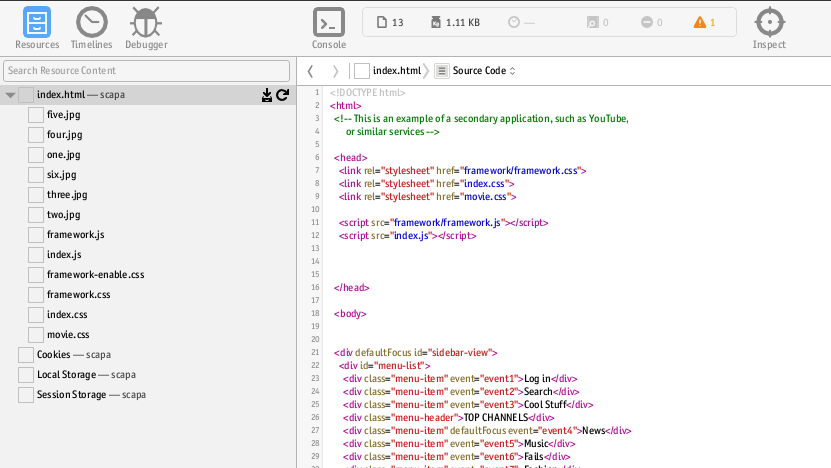Activate the Inspect element tool
This screenshot has width=831, height=468.
[x=769, y=27]
